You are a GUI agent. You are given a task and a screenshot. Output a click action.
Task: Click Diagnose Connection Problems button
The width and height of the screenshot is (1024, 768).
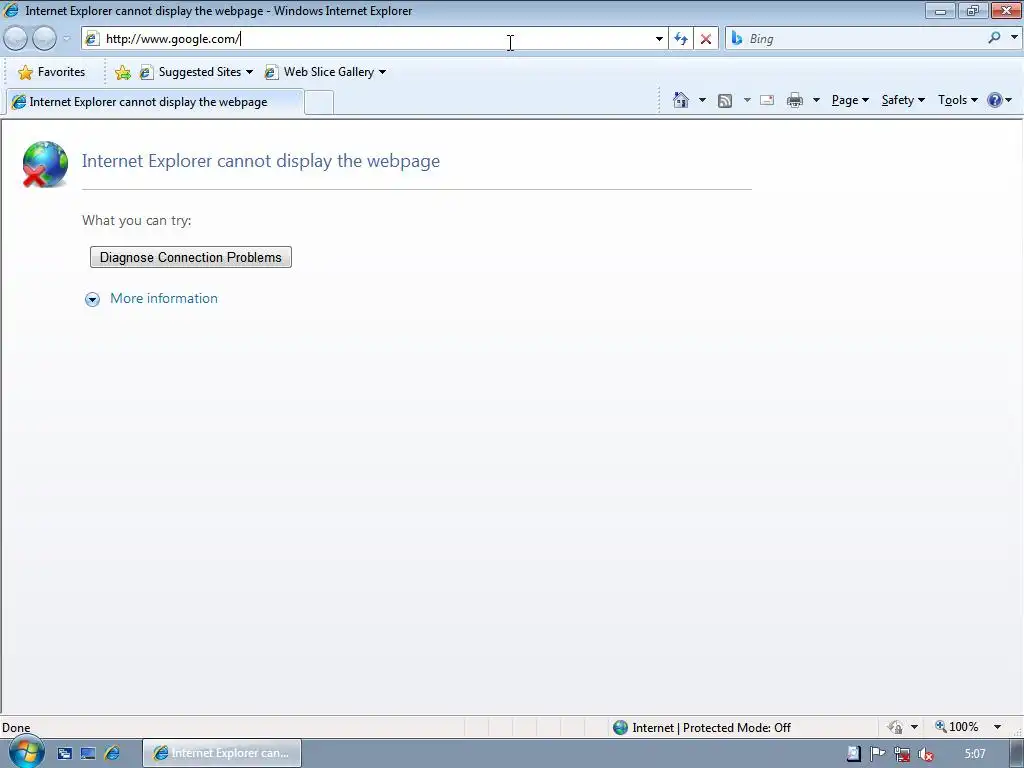pos(191,257)
